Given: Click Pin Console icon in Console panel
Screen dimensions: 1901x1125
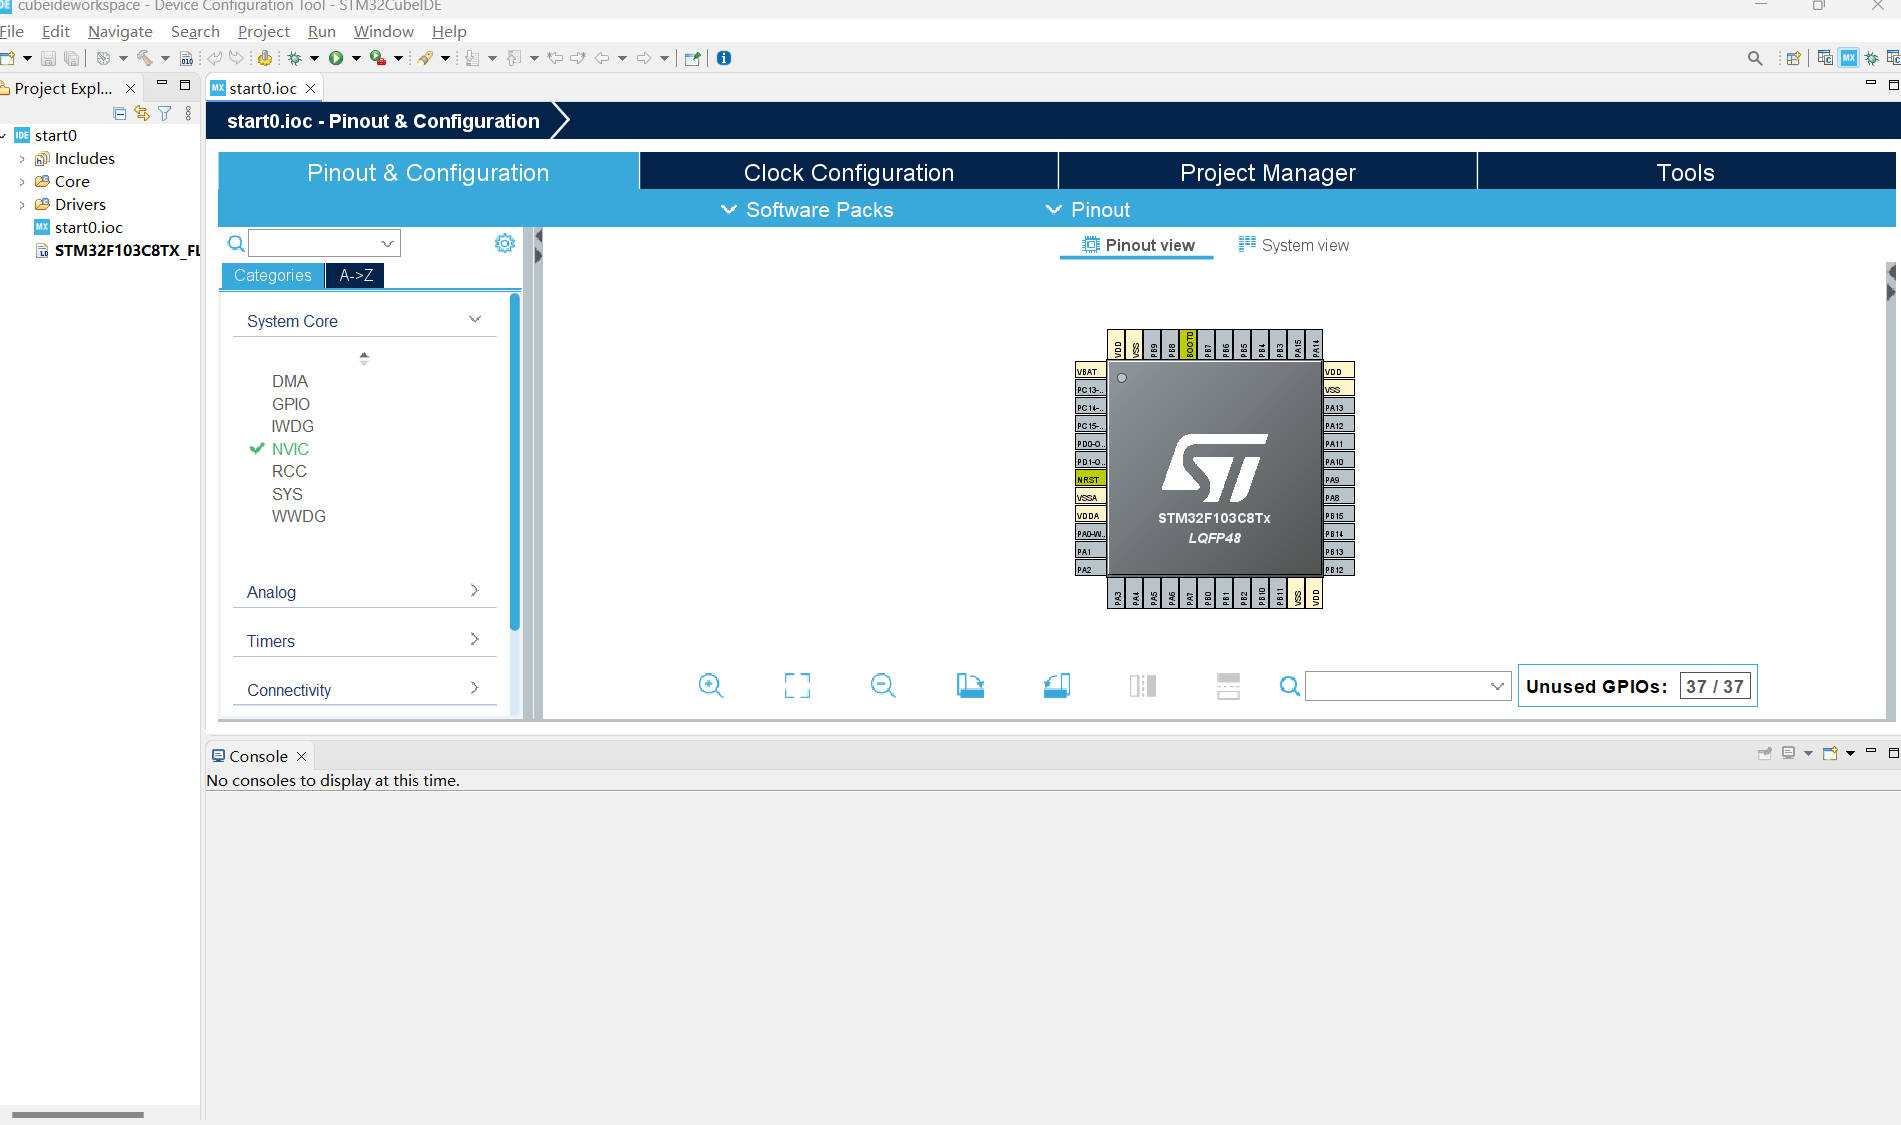Looking at the screenshot, I should point(1765,753).
